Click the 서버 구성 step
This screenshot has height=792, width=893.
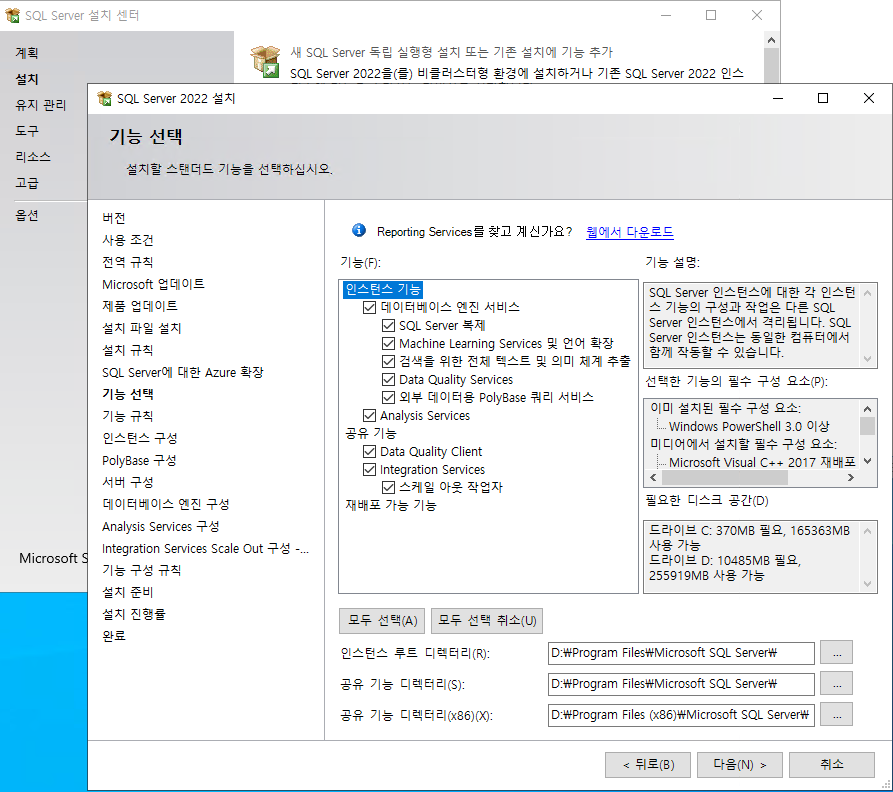pyautogui.click(x=128, y=482)
